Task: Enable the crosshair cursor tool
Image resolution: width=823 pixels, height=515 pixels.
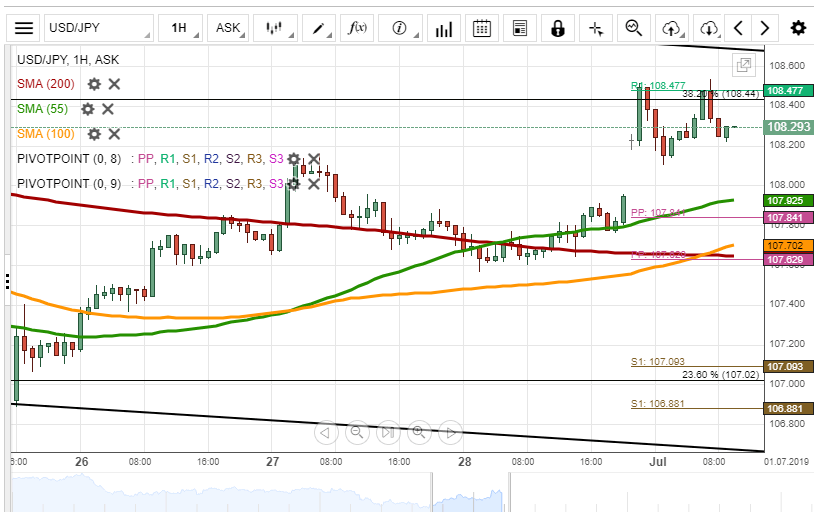Action: pyautogui.click(x=596, y=28)
